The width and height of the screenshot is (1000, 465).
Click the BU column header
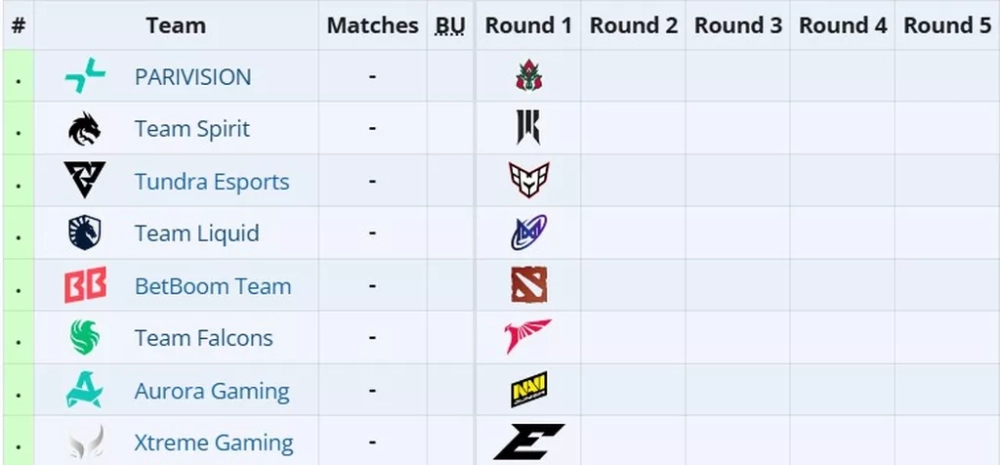pos(450,26)
